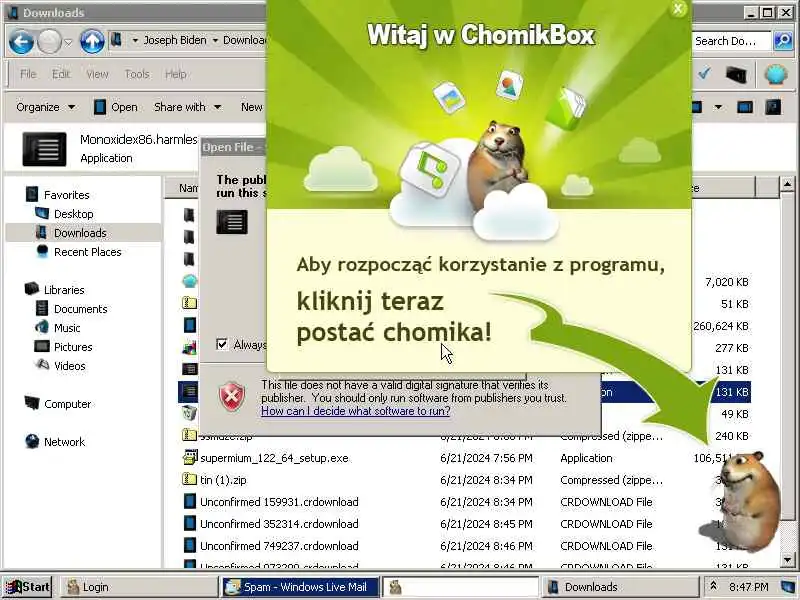Click supermium setup file icon
The width and height of the screenshot is (800, 600).
coord(190,457)
